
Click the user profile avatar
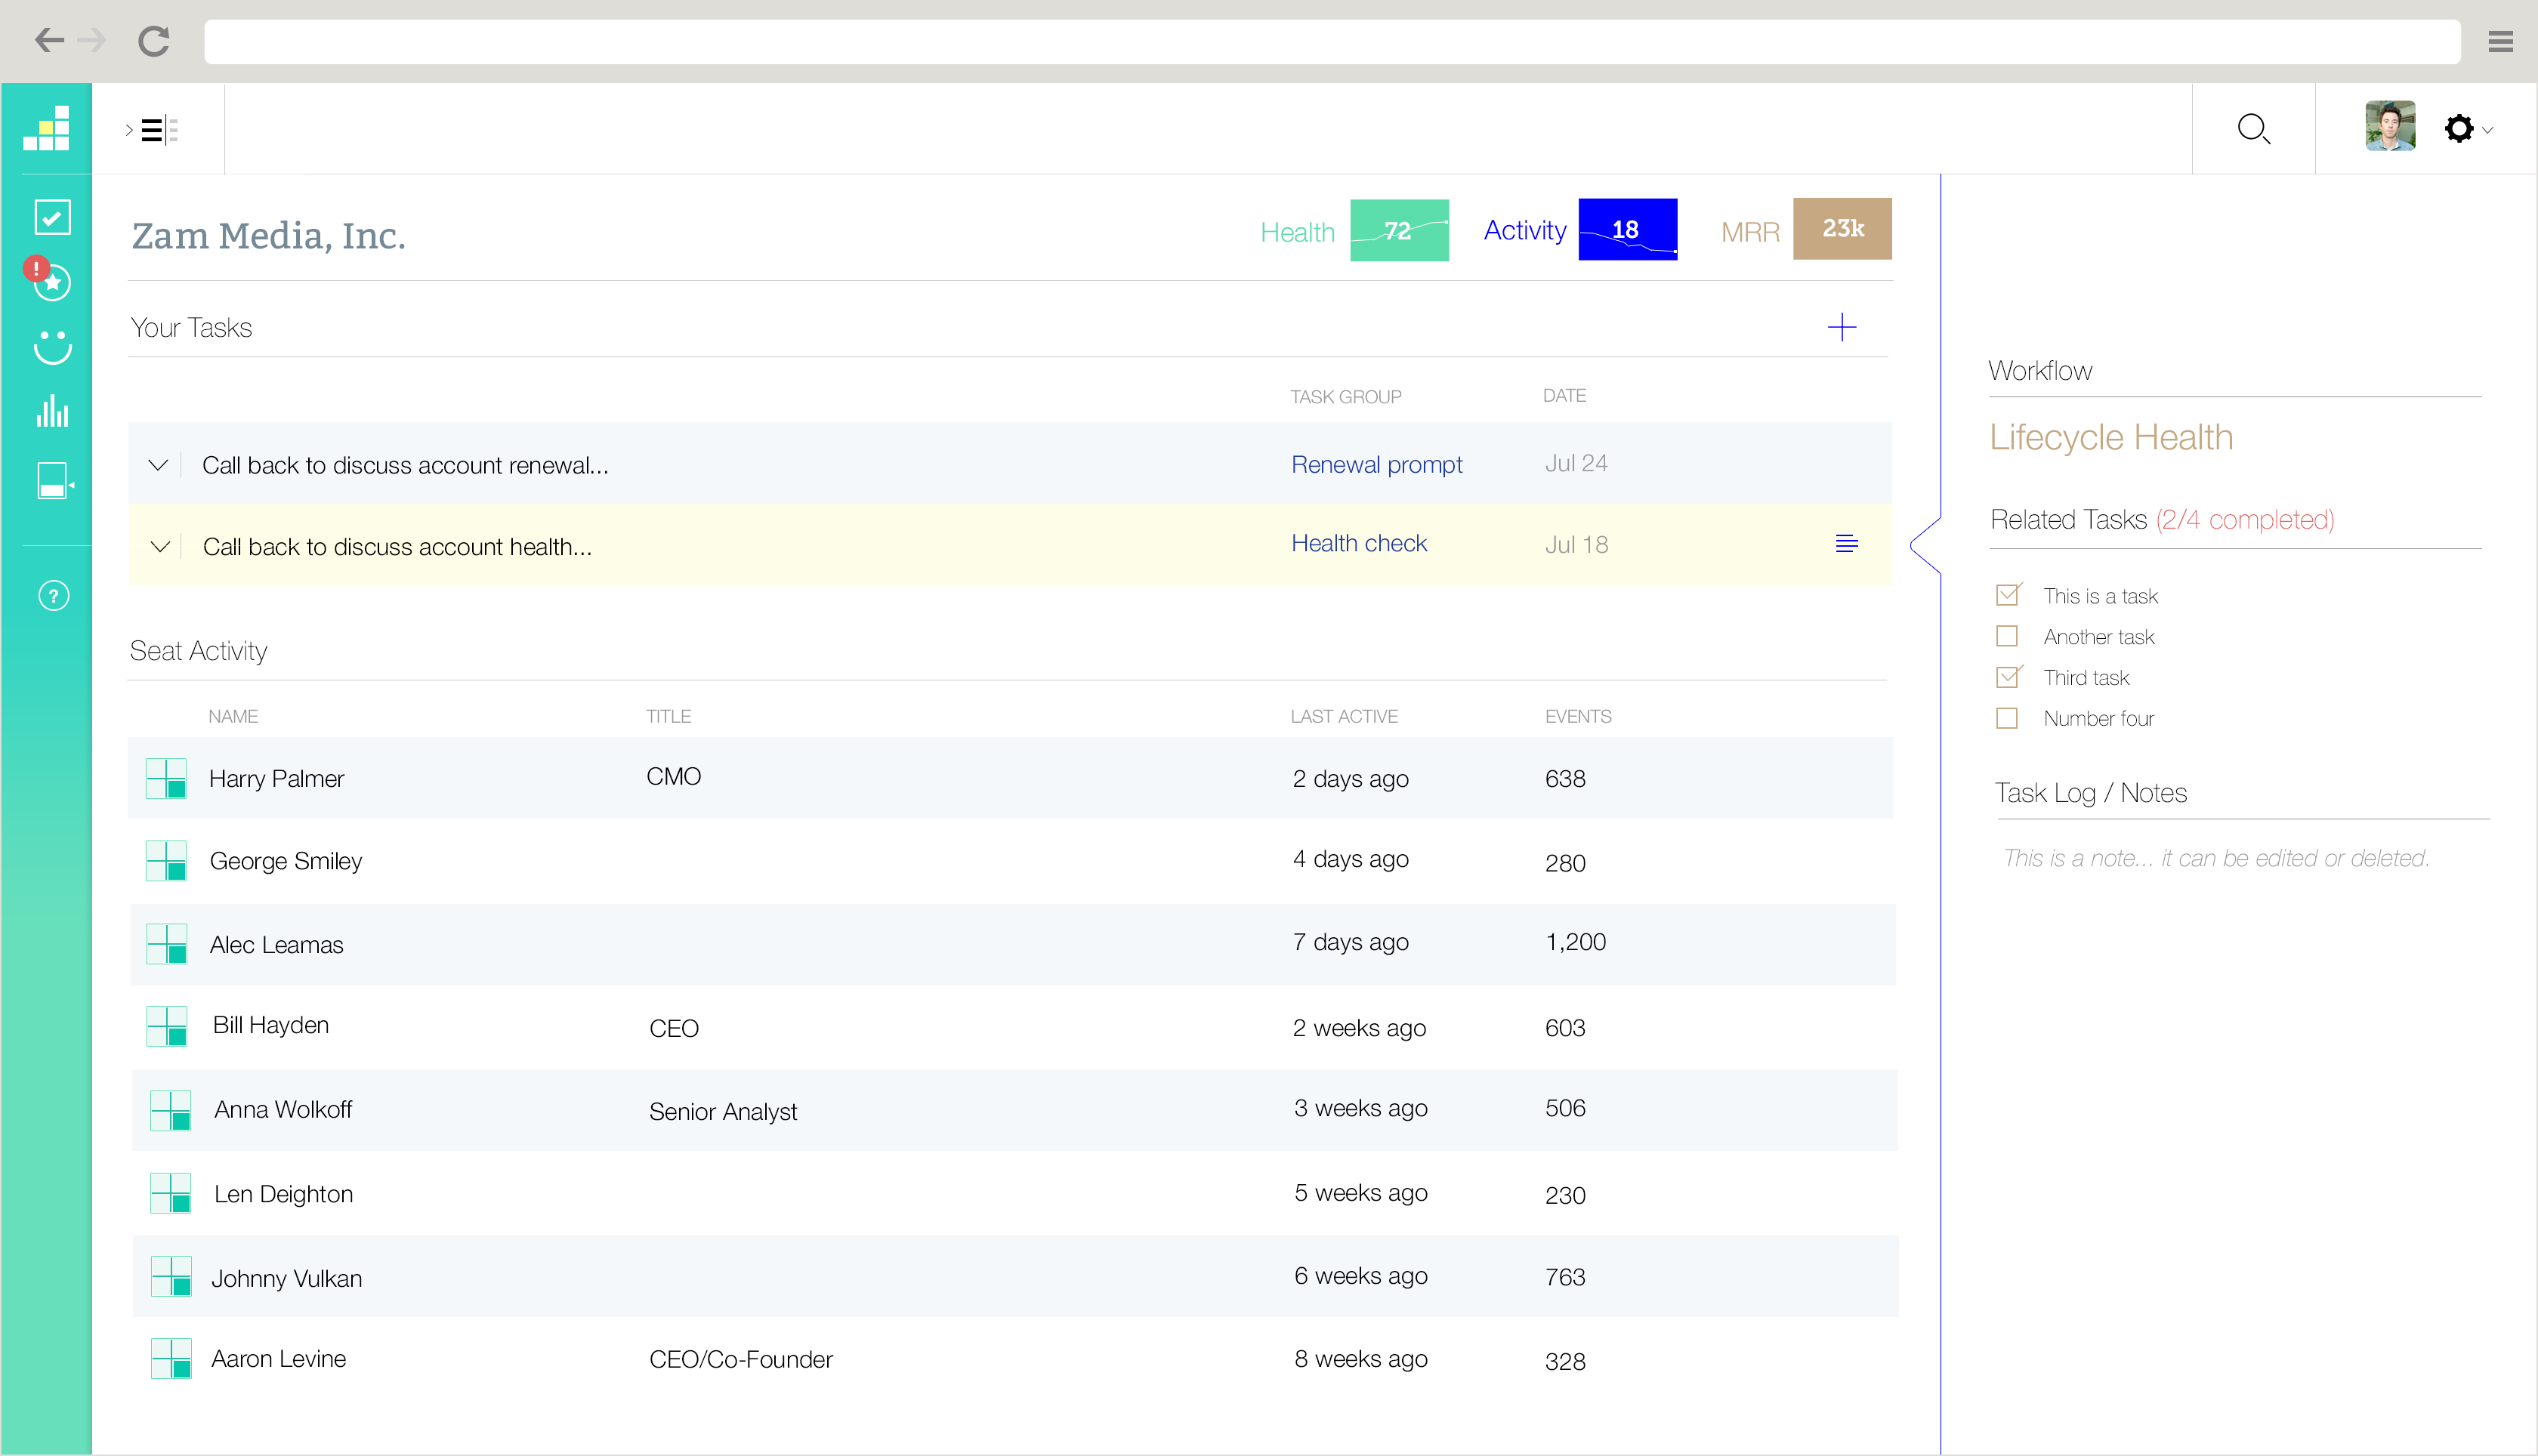2390,126
